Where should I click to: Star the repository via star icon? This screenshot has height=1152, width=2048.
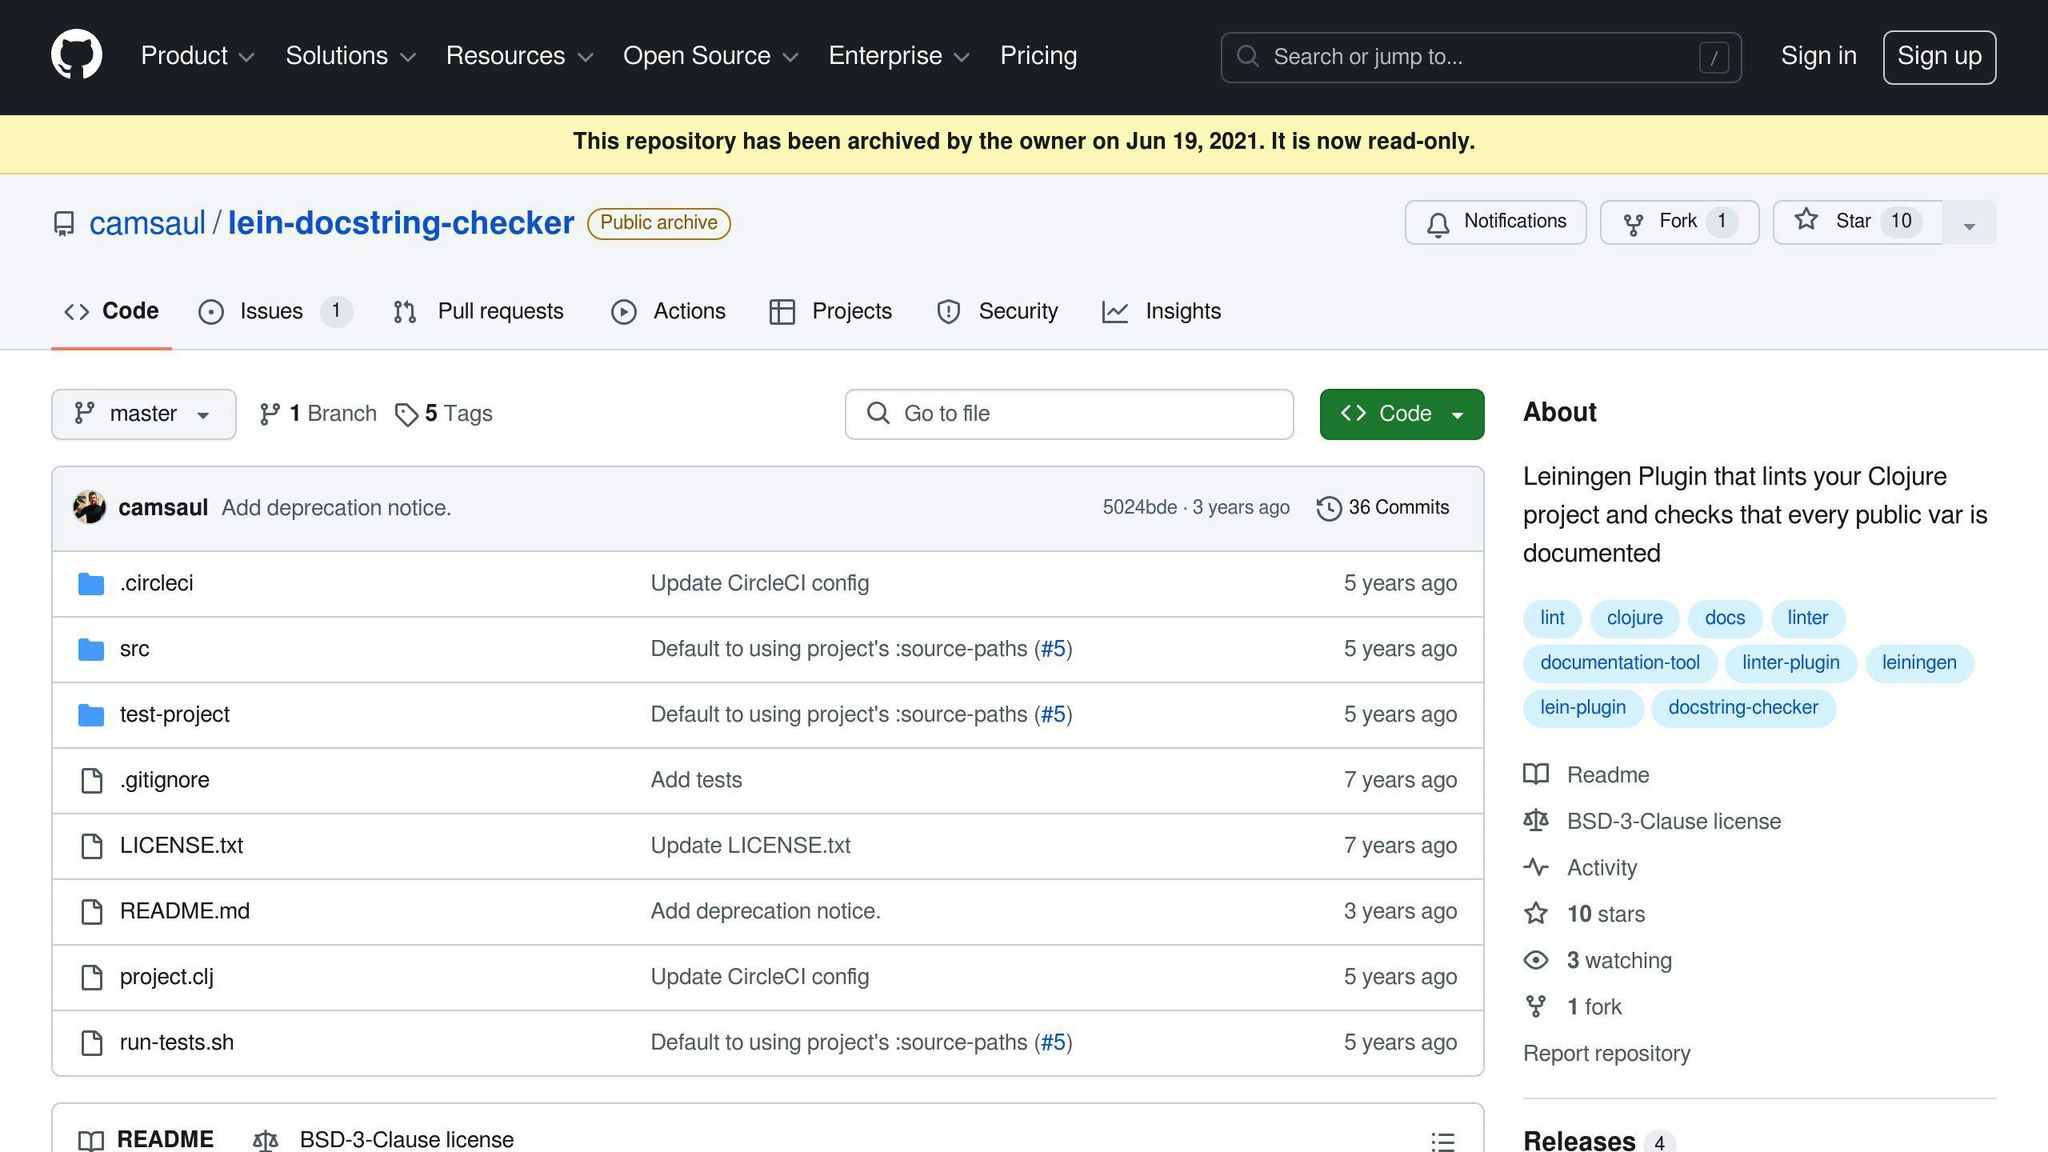tap(1806, 221)
